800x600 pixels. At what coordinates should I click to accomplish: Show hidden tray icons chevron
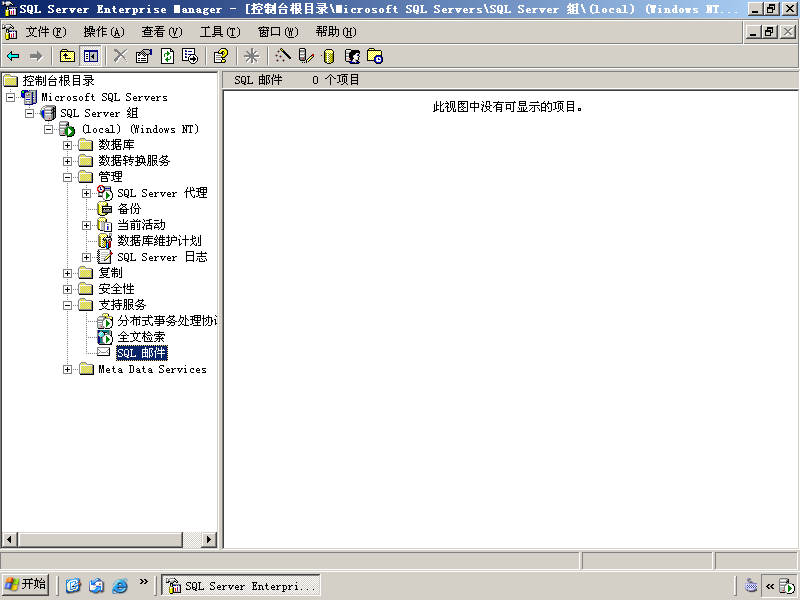[x=769, y=586]
